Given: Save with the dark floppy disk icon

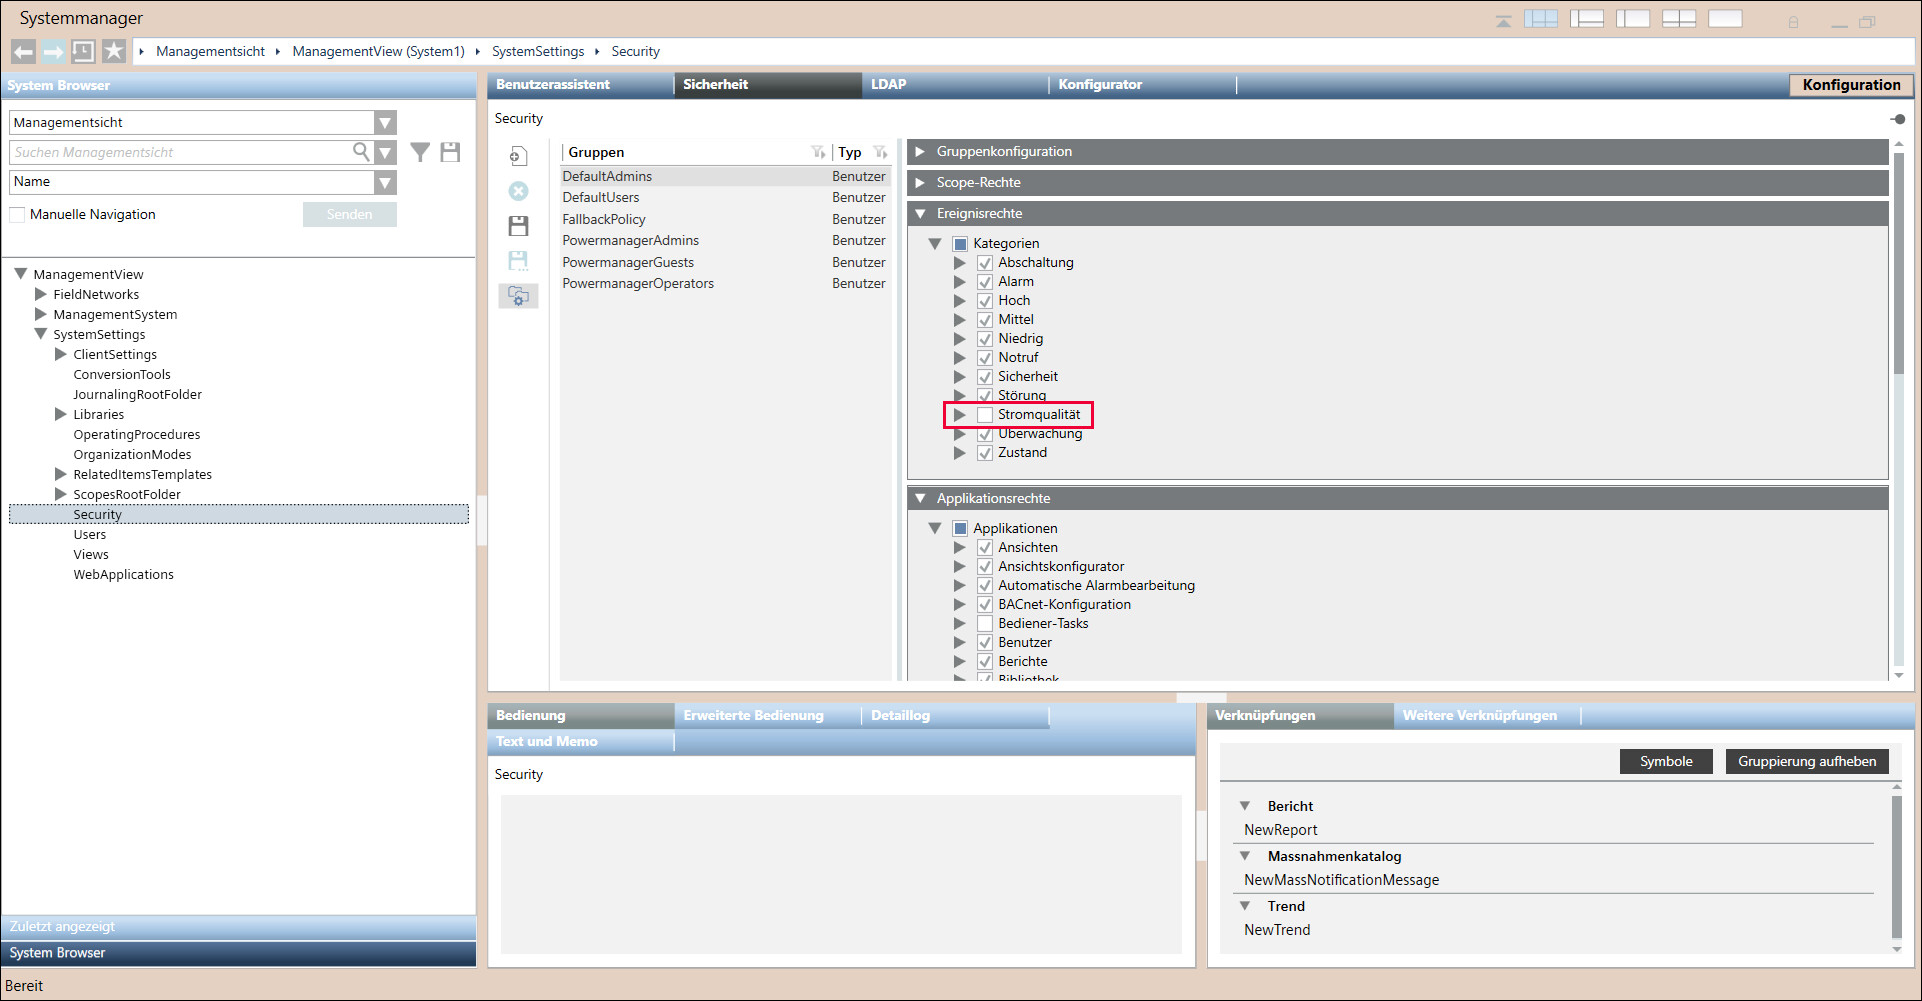Looking at the screenshot, I should [x=518, y=226].
